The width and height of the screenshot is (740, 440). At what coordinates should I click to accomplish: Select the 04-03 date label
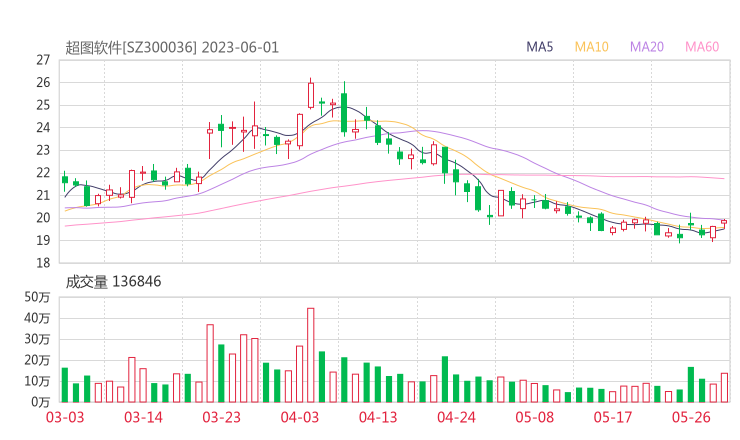pyautogui.click(x=300, y=417)
